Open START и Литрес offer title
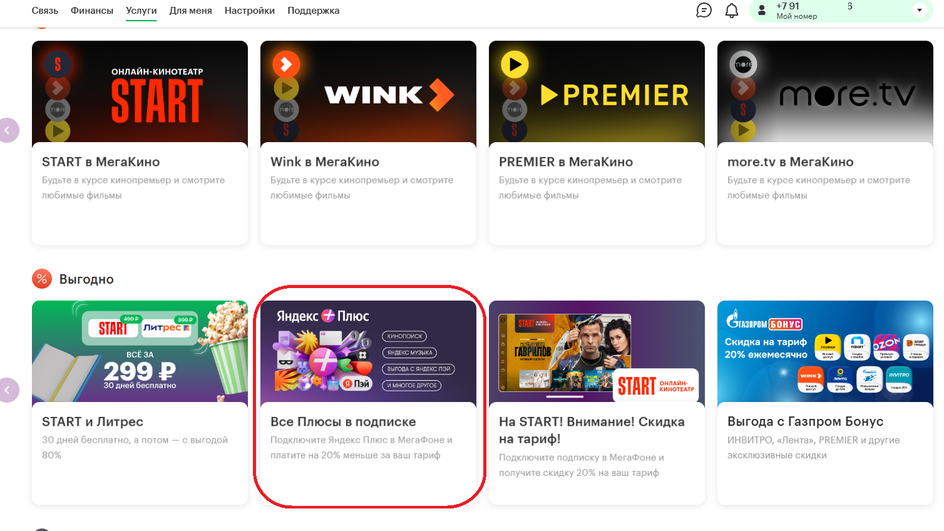The height and width of the screenshot is (531, 944). pyautogui.click(x=92, y=421)
